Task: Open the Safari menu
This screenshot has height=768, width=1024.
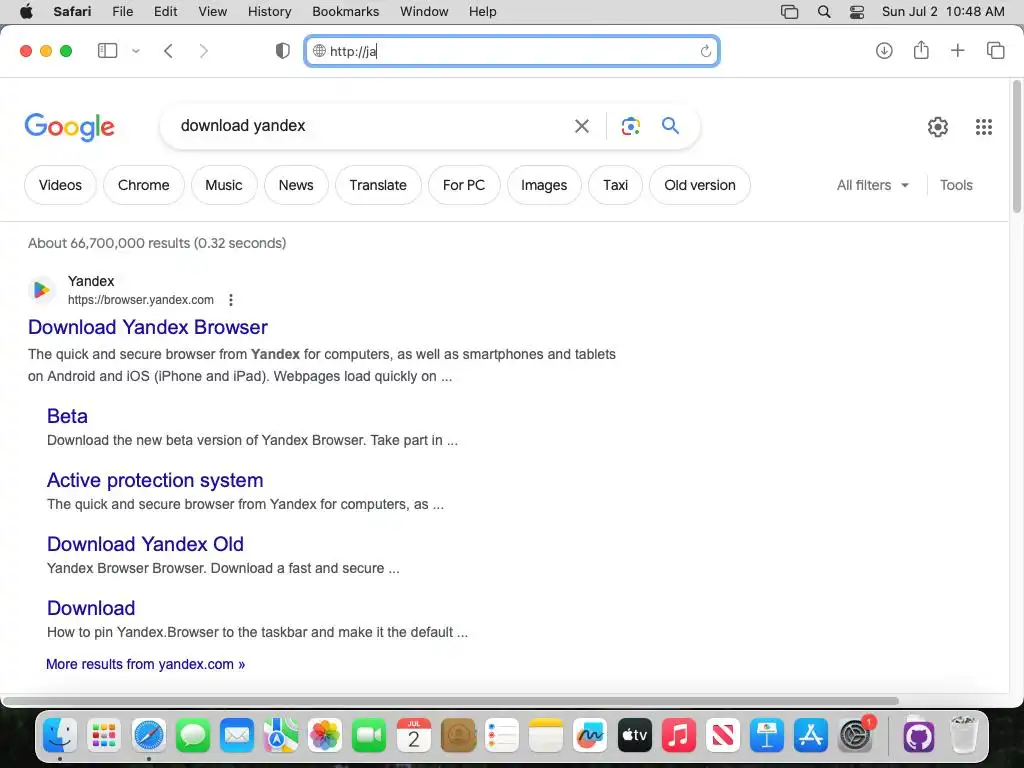Action: pos(72,11)
